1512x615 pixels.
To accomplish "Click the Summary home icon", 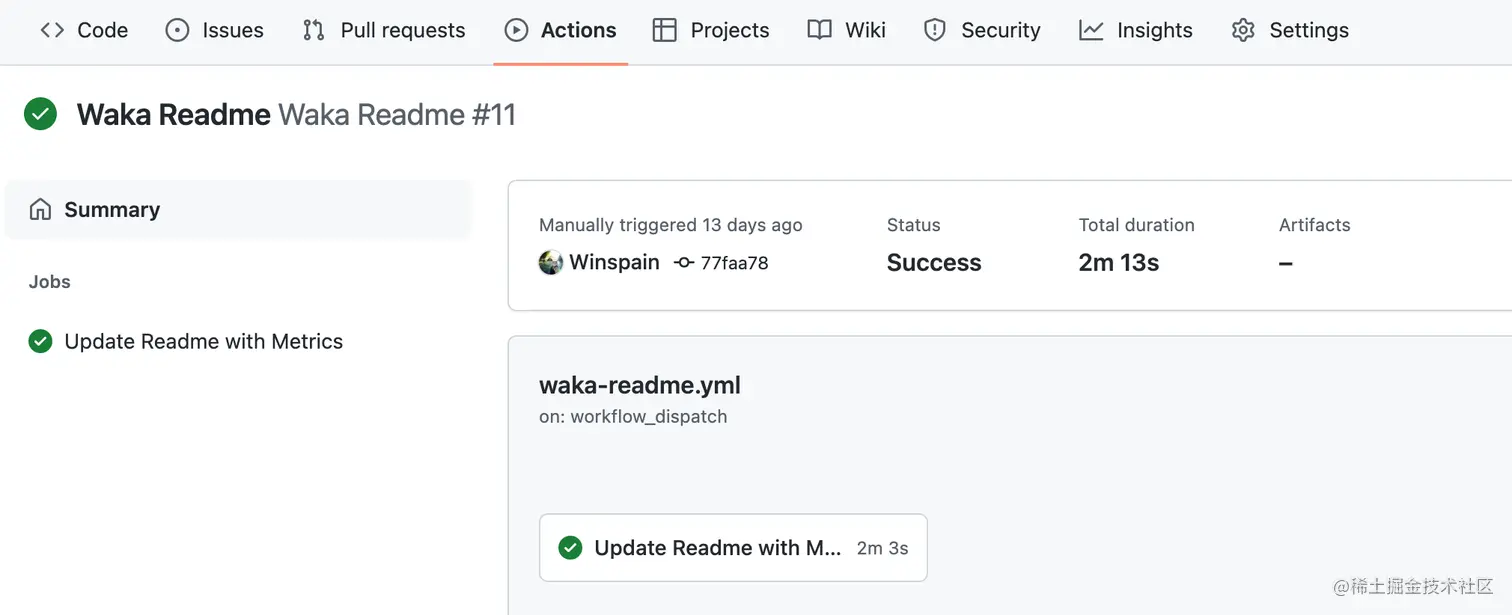I will point(41,210).
